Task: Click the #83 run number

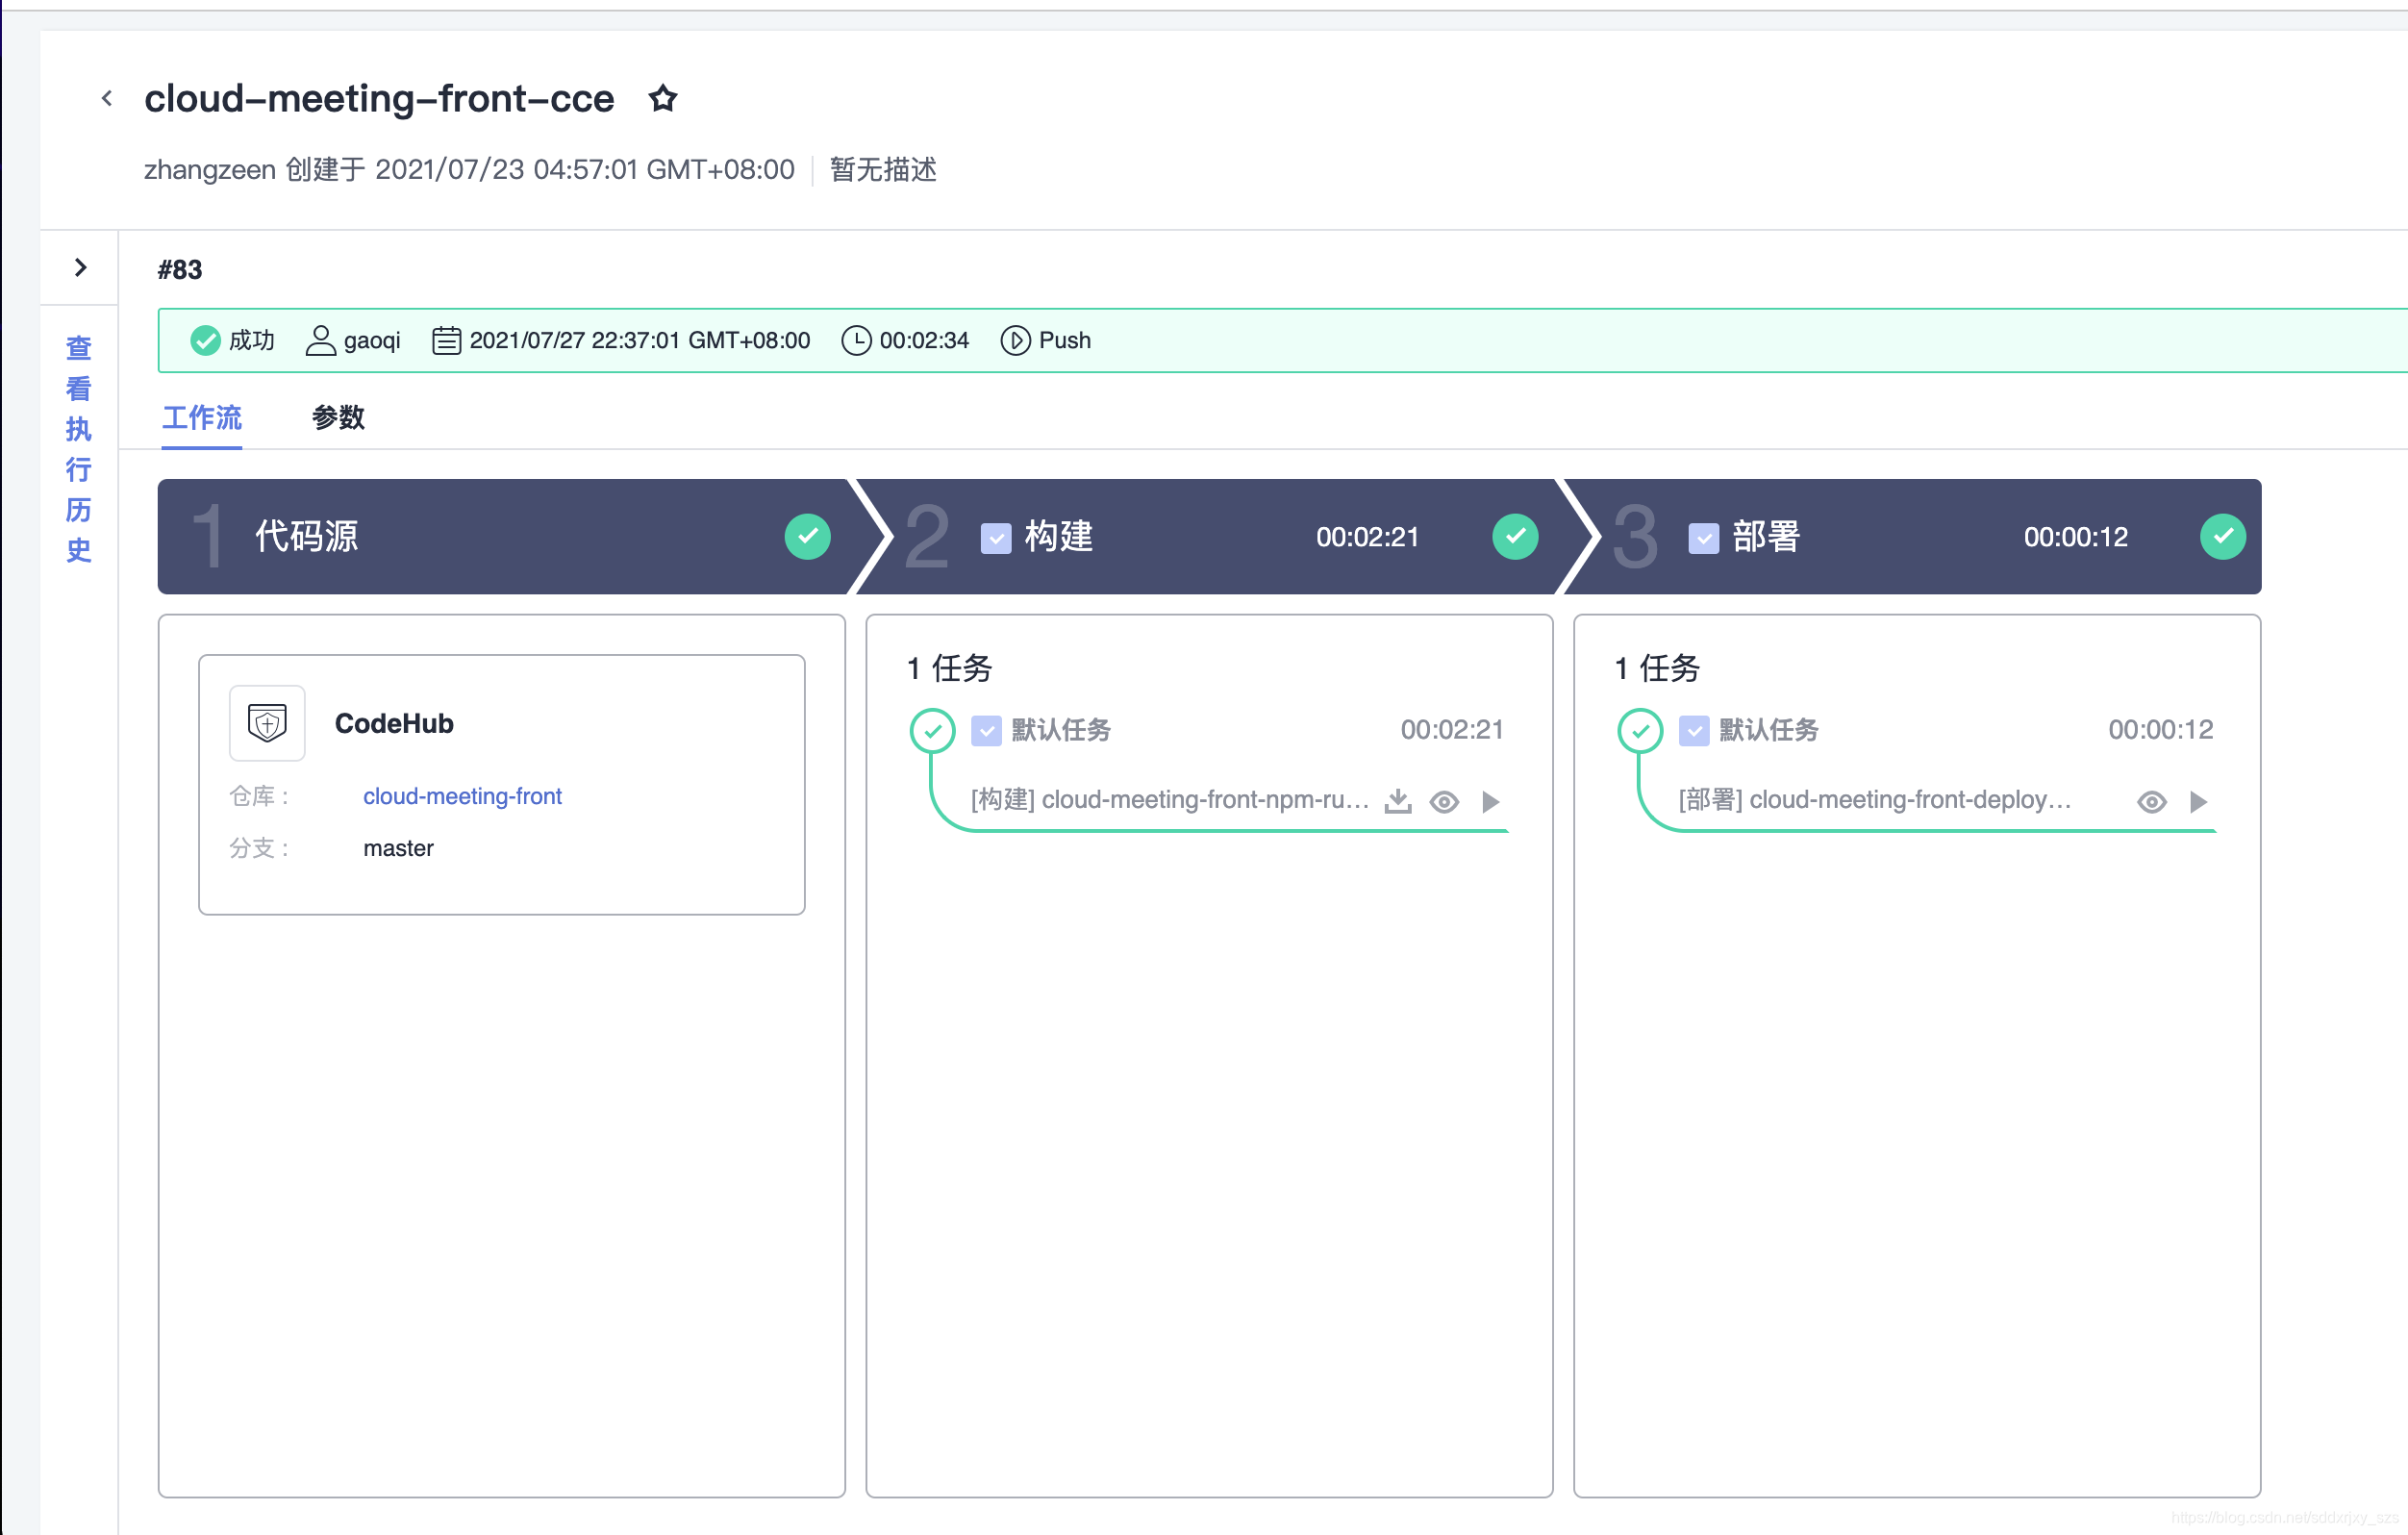Action: pos(180,269)
